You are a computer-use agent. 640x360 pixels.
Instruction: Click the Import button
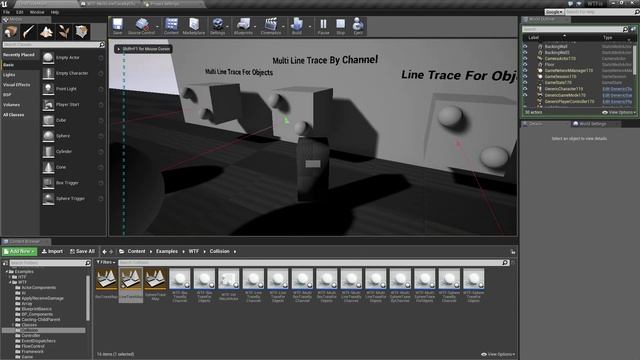[x=52, y=251]
